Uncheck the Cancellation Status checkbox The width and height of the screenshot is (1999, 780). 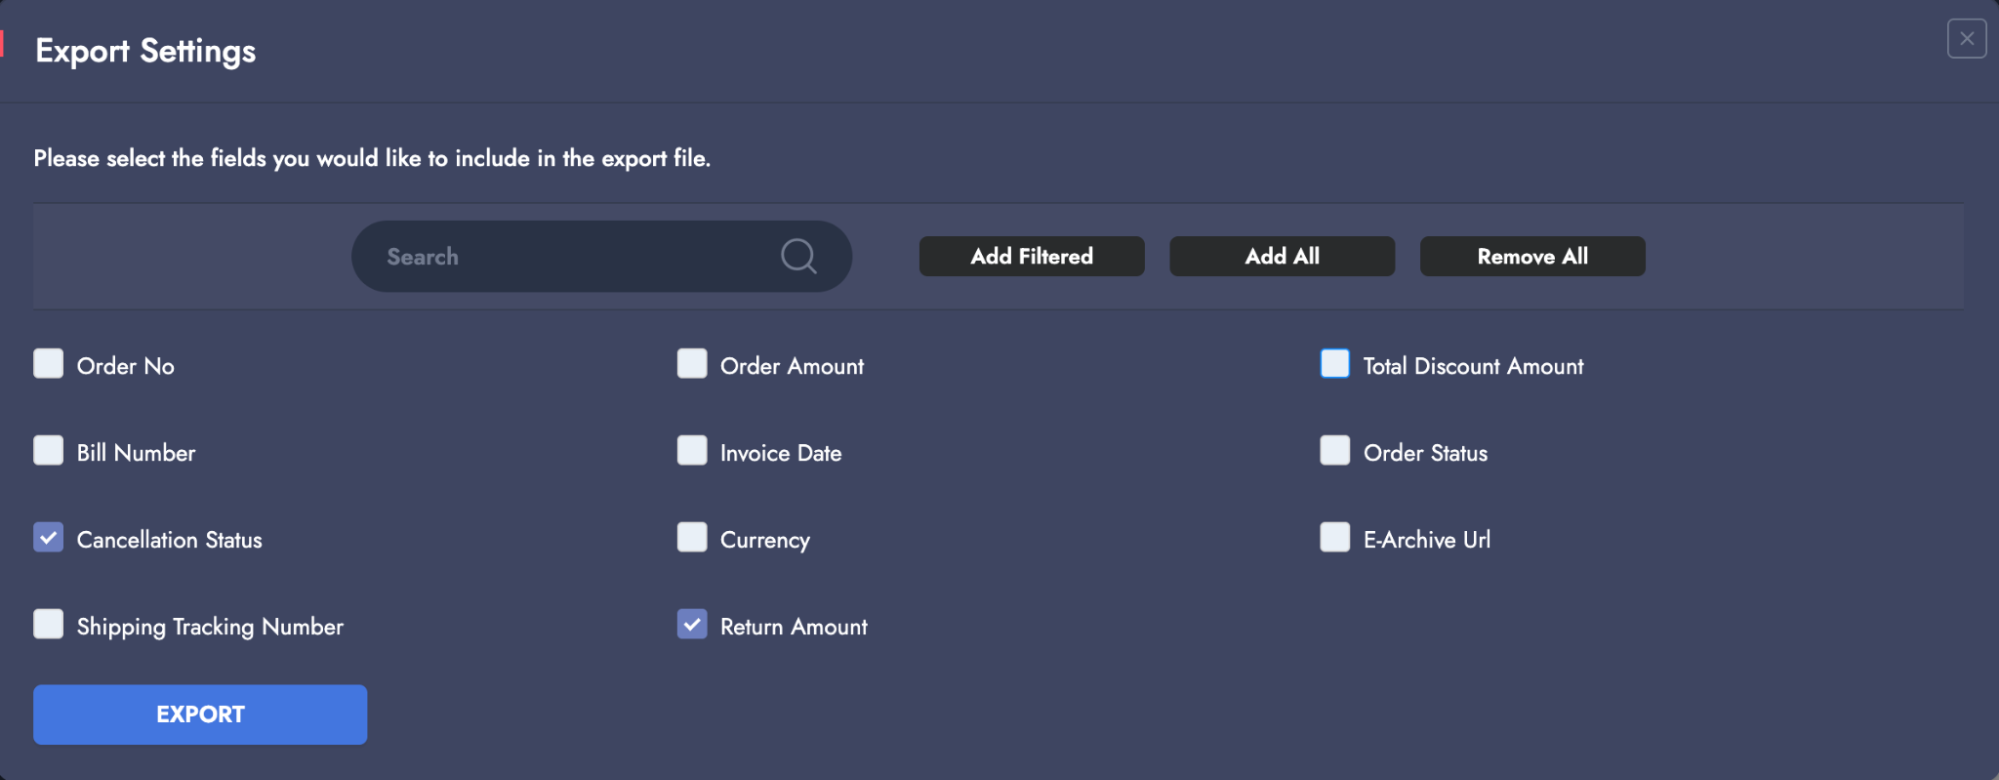(x=48, y=538)
